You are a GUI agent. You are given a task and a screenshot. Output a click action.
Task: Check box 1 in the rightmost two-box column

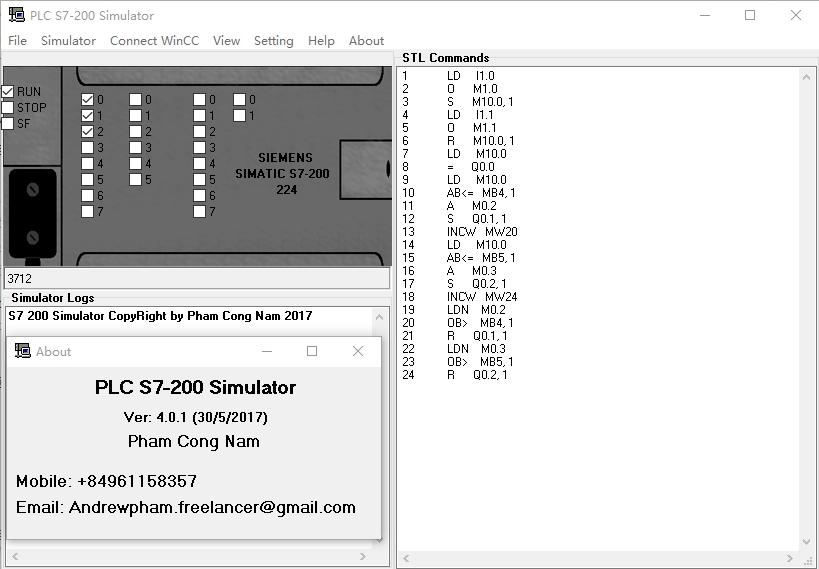pos(240,115)
